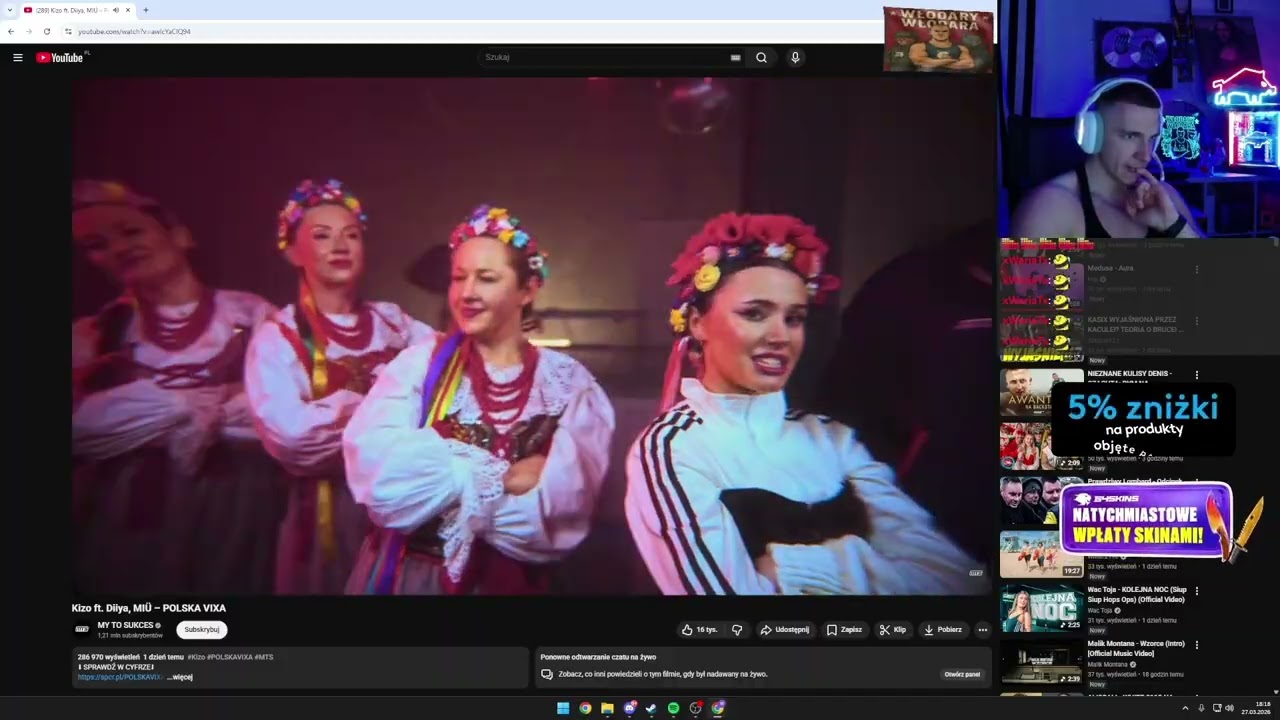The height and width of the screenshot is (720, 1280).
Task: Open more actions three-dot menu under the video
Action: [x=982, y=630]
